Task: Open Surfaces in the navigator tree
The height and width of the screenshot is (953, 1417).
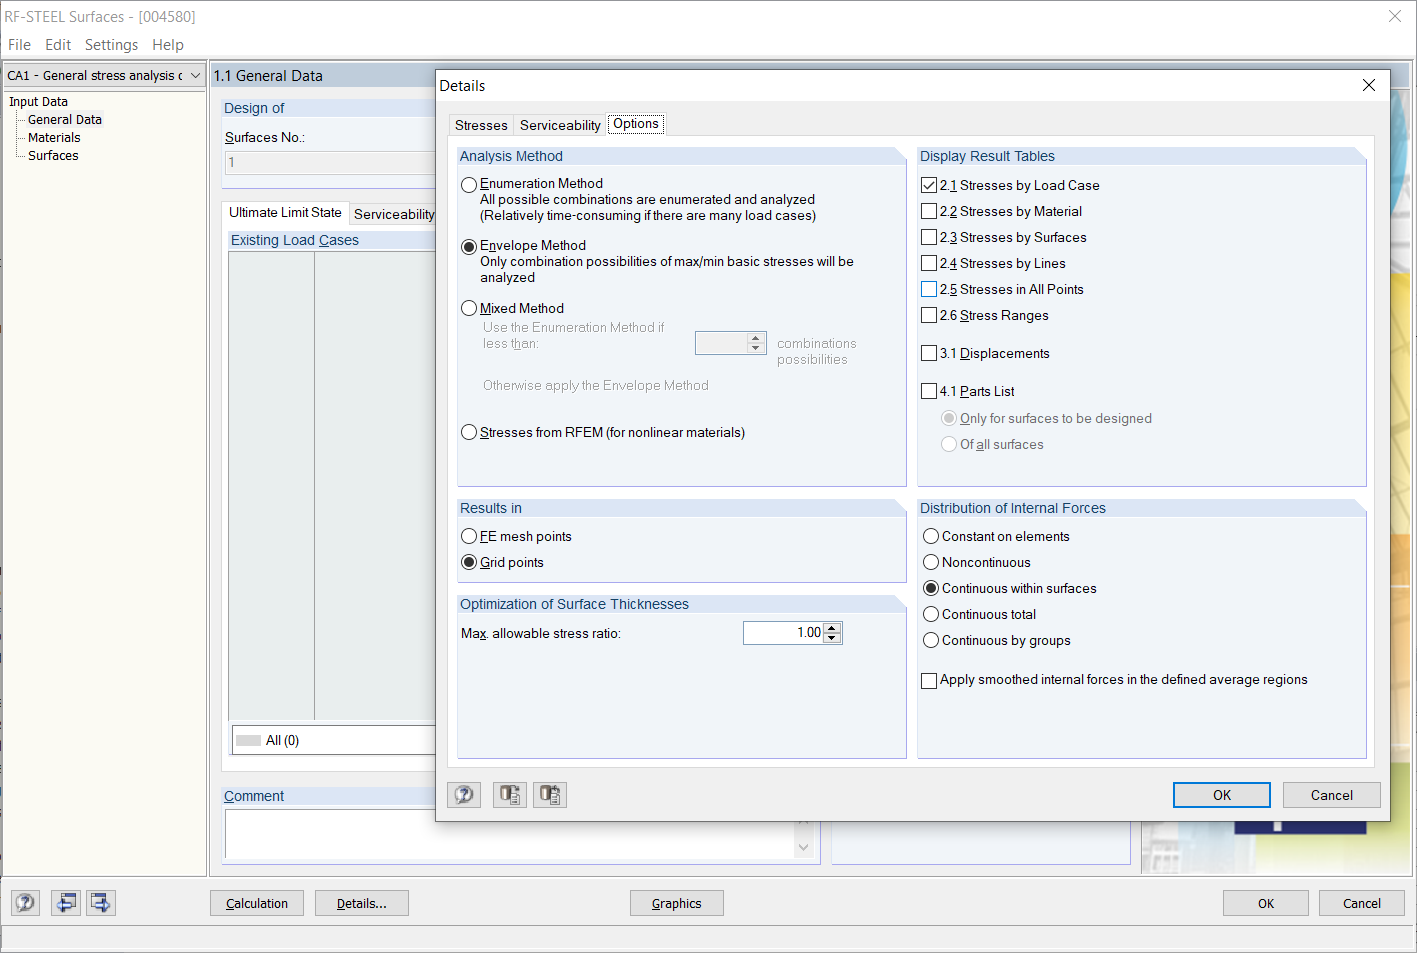Action: pyautogui.click(x=53, y=155)
